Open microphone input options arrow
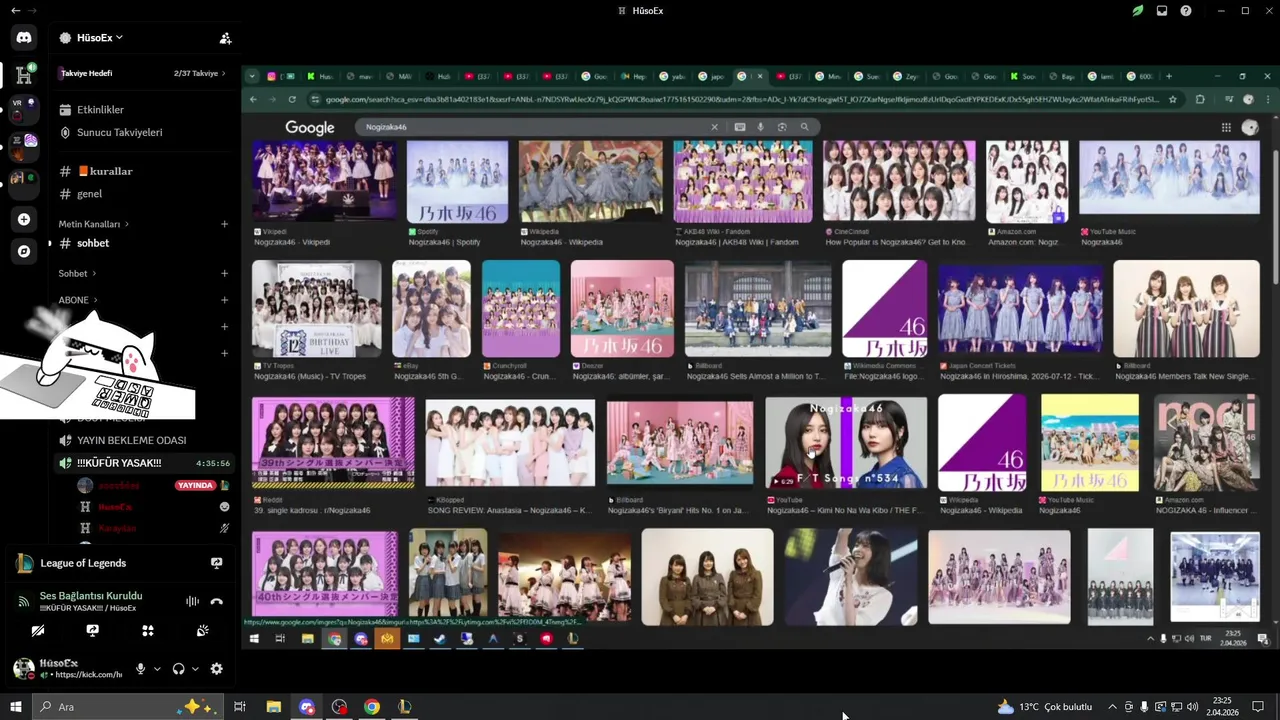The image size is (1280, 720). [157, 669]
